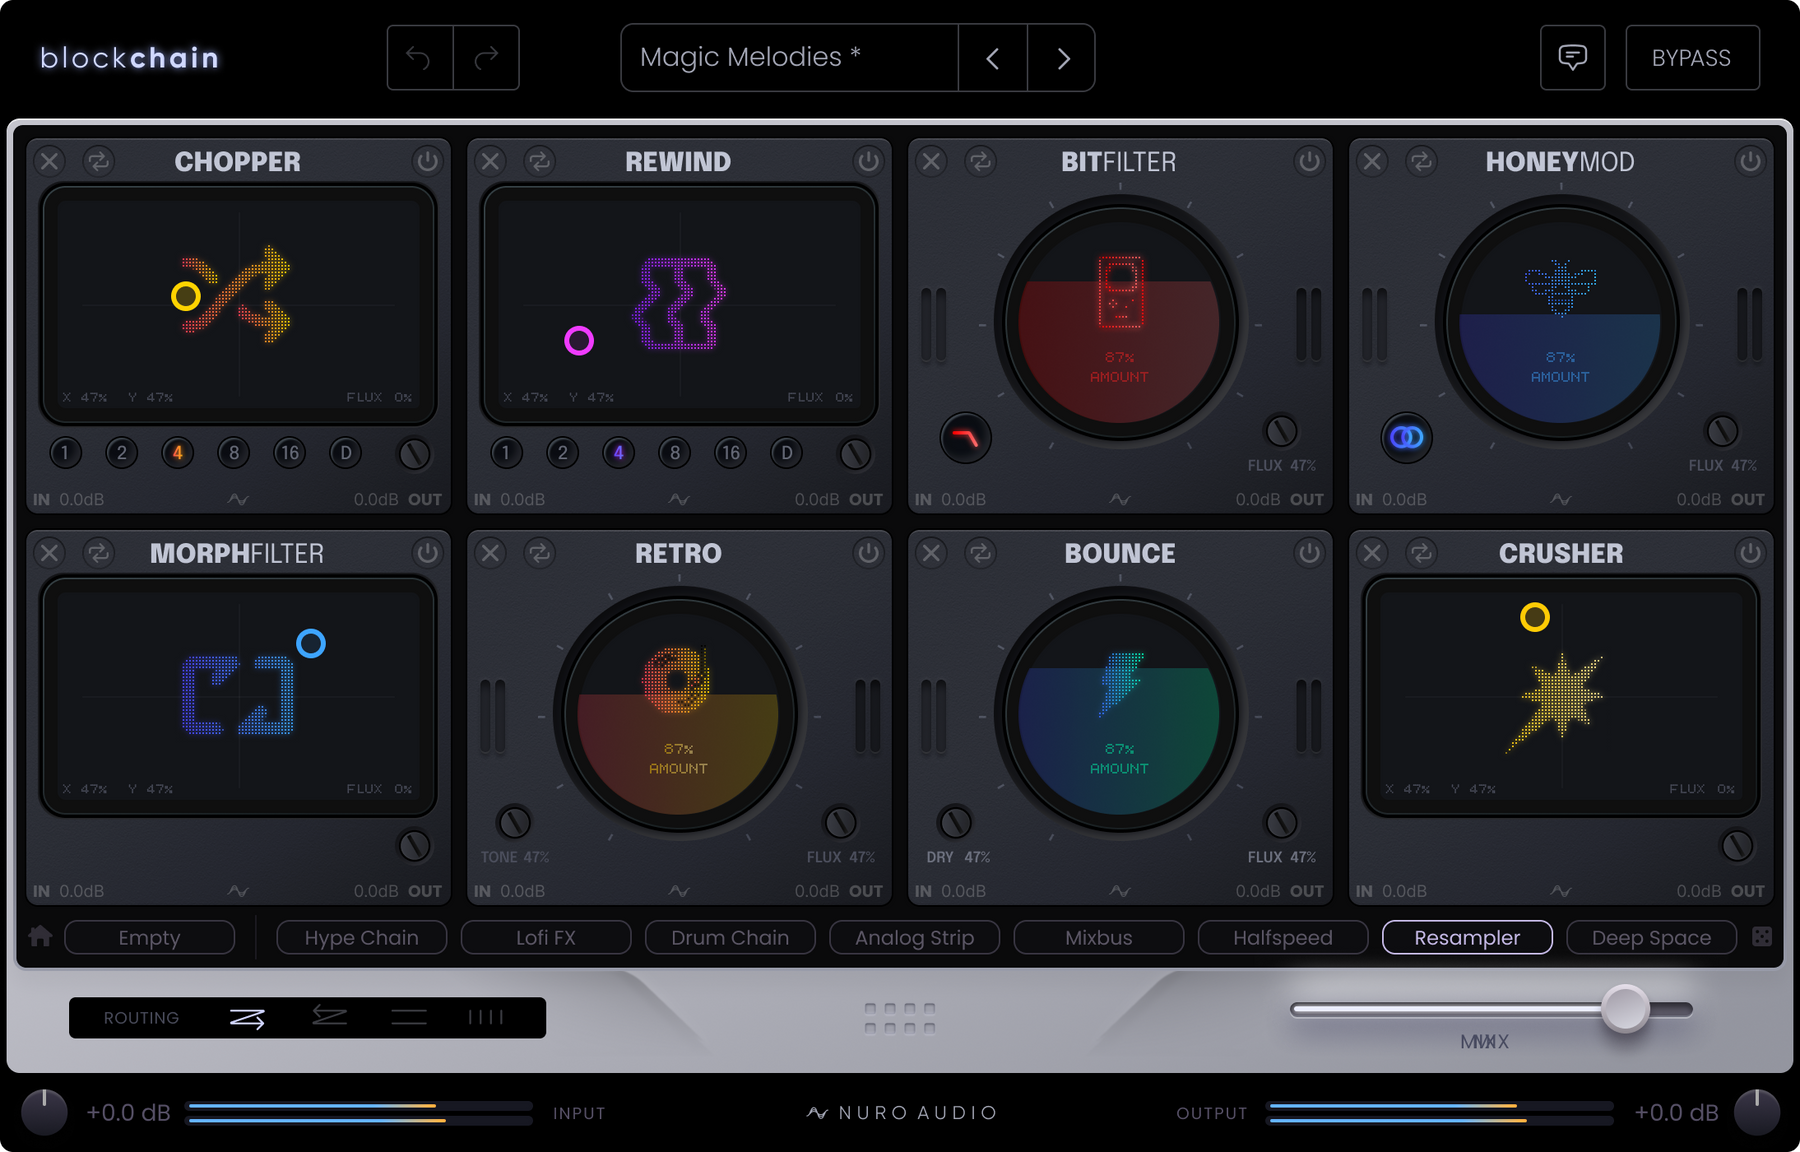Click the MIX slider handle
1800x1152 pixels.
tap(1625, 1009)
